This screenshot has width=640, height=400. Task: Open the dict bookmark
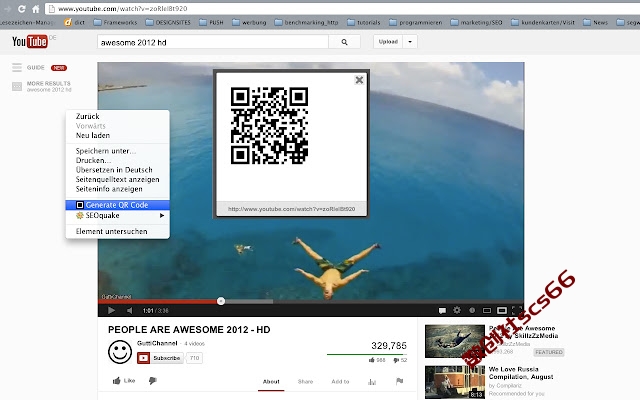point(74,22)
